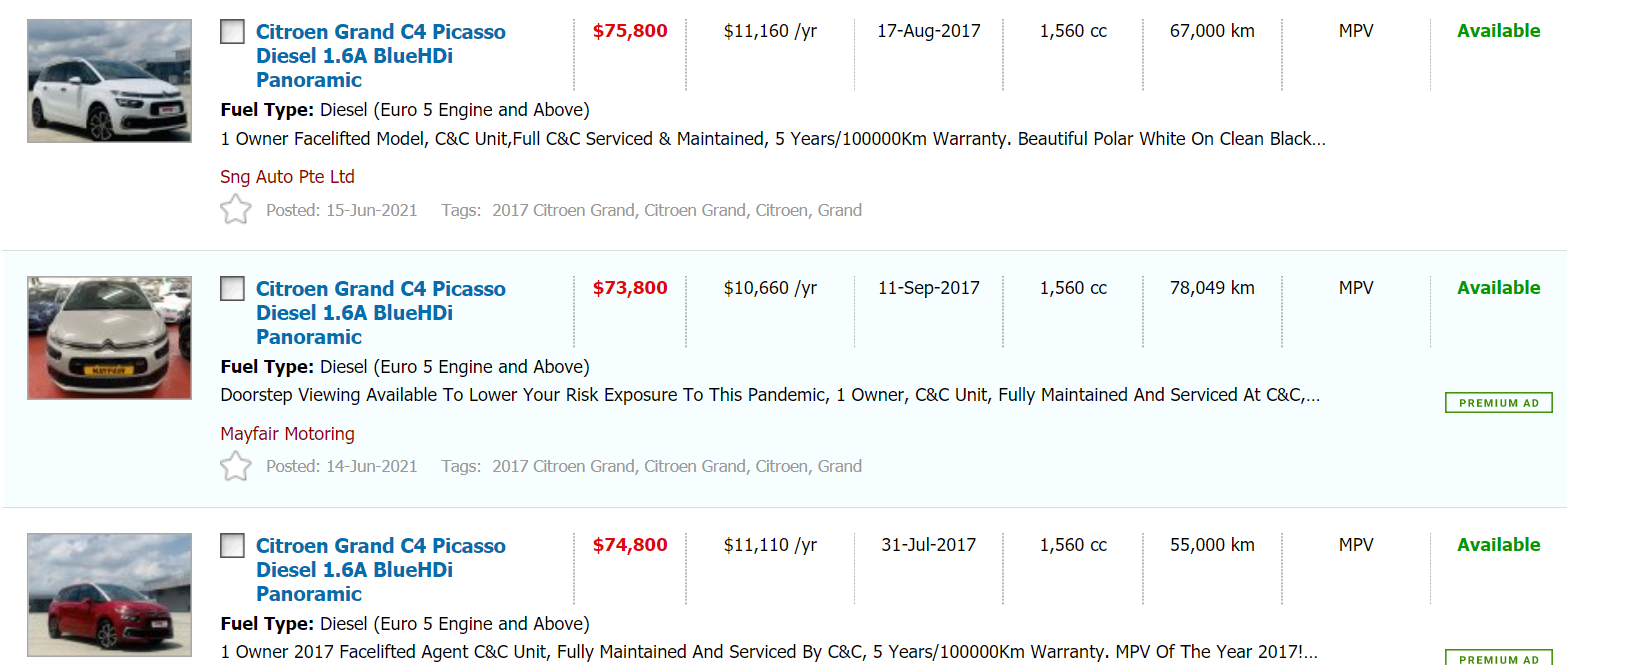Tick checkbox for the $73,800 Citroen listing
Screen dimensions: 1640x665
point(232,289)
